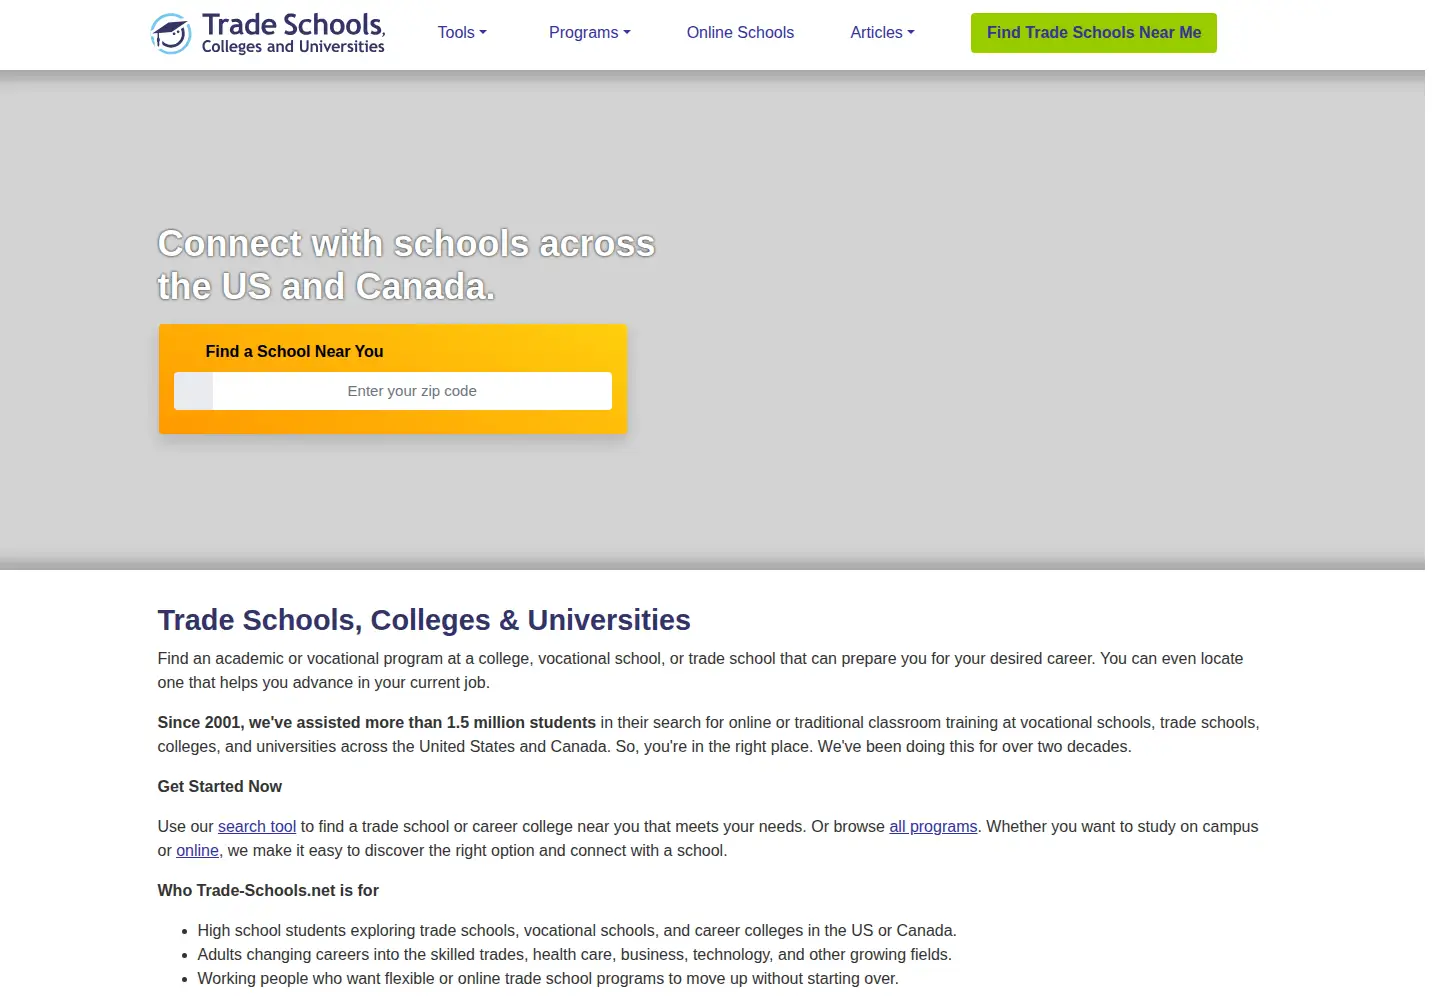Open the Articles dropdown menu

point(882,33)
